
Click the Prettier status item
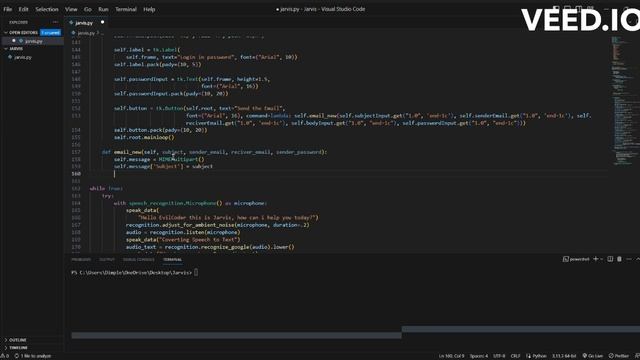[x=619, y=356]
